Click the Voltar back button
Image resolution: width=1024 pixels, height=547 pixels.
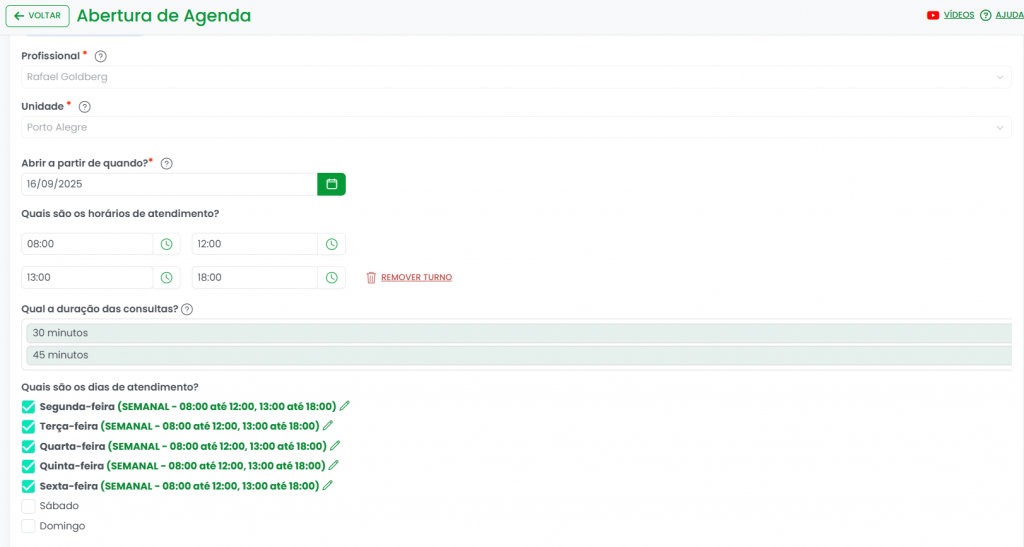click(x=38, y=16)
